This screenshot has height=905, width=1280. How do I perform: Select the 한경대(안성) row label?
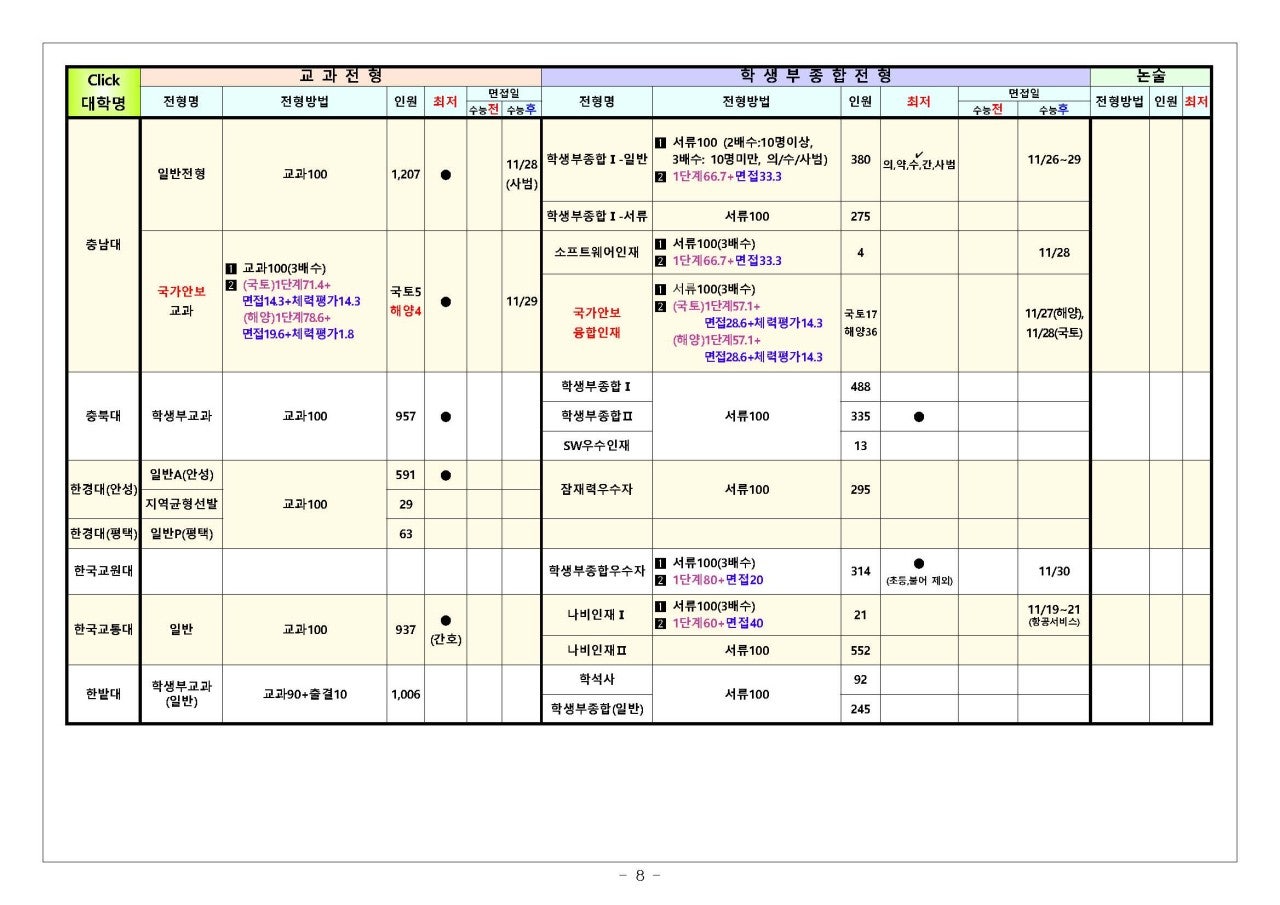pyautogui.click(x=103, y=489)
